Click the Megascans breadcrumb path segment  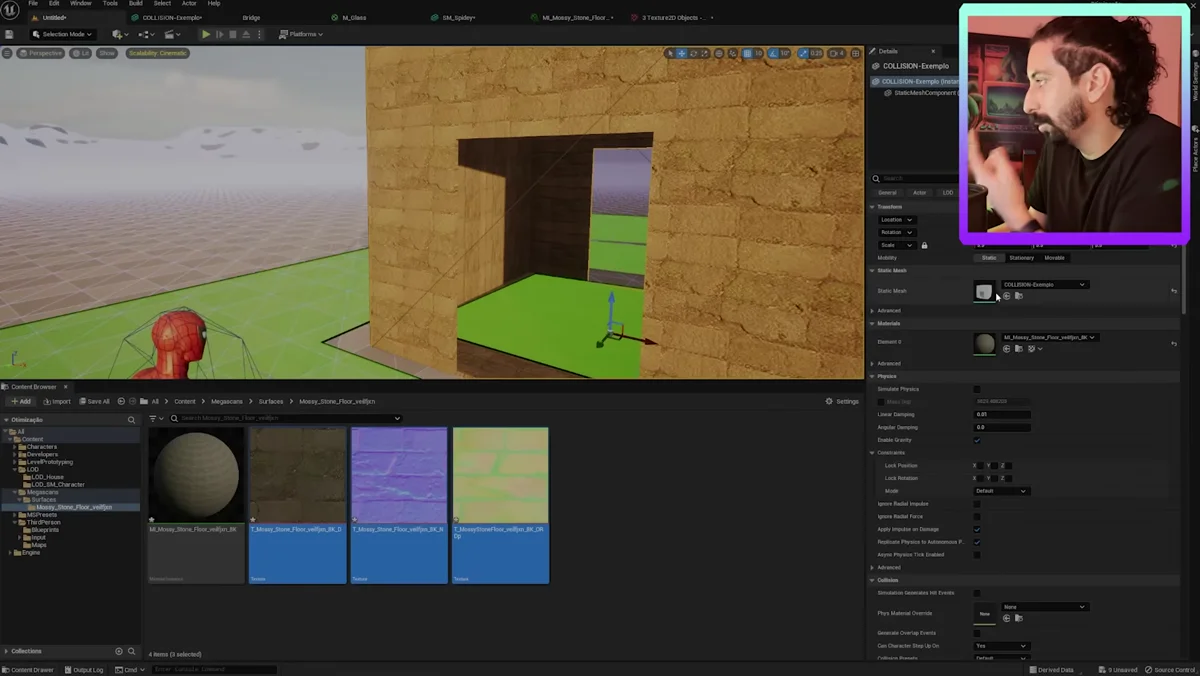tap(227, 401)
